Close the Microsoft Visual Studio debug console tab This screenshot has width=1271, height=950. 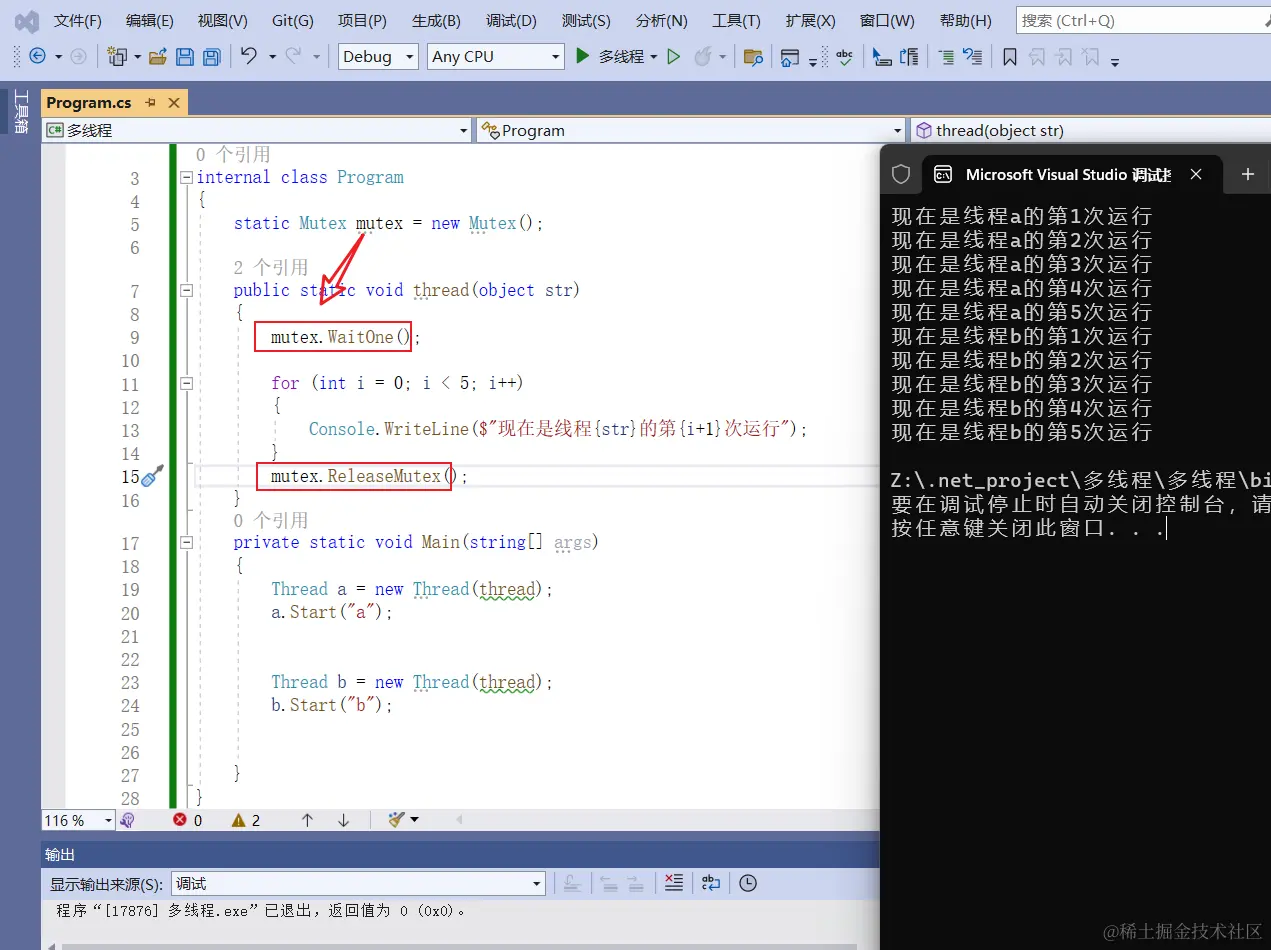coord(1196,174)
